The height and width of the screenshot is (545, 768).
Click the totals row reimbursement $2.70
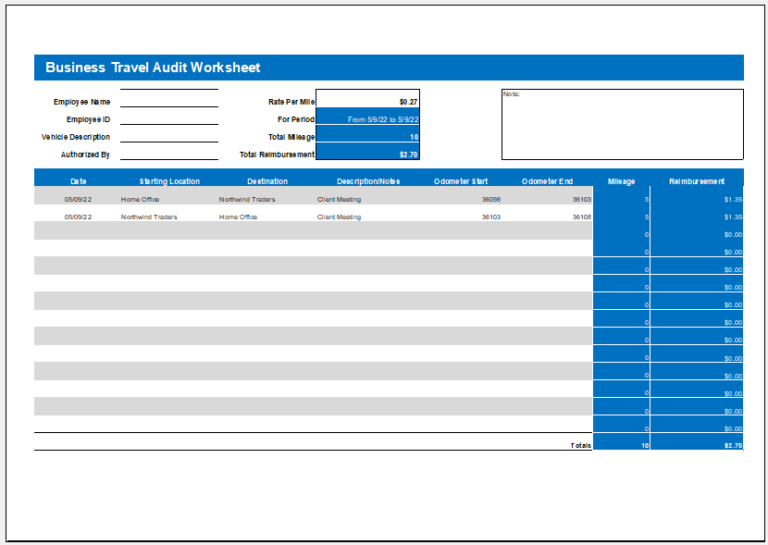tap(733, 446)
